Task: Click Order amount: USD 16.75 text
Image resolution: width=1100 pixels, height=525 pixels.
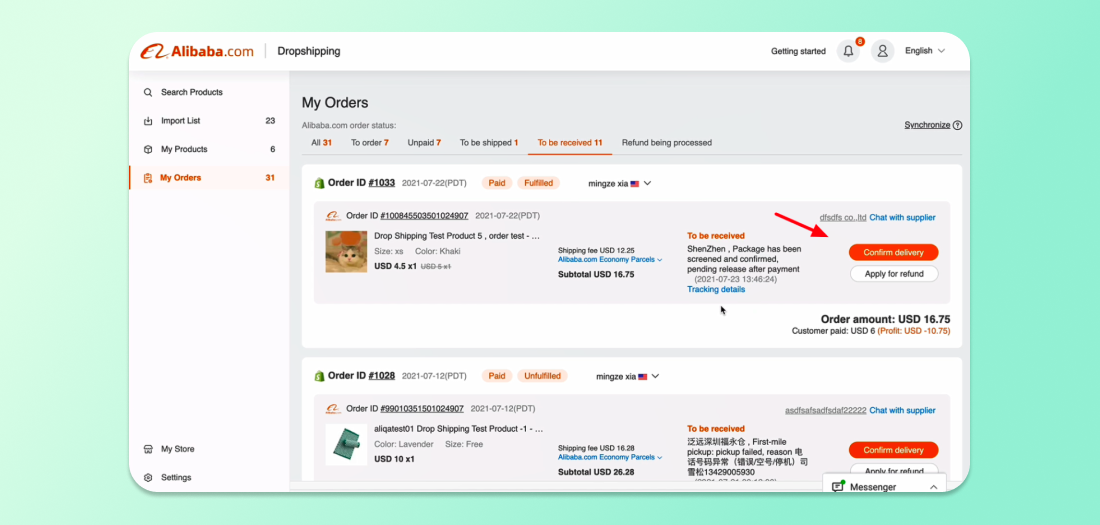Action: pyautogui.click(x=885, y=319)
